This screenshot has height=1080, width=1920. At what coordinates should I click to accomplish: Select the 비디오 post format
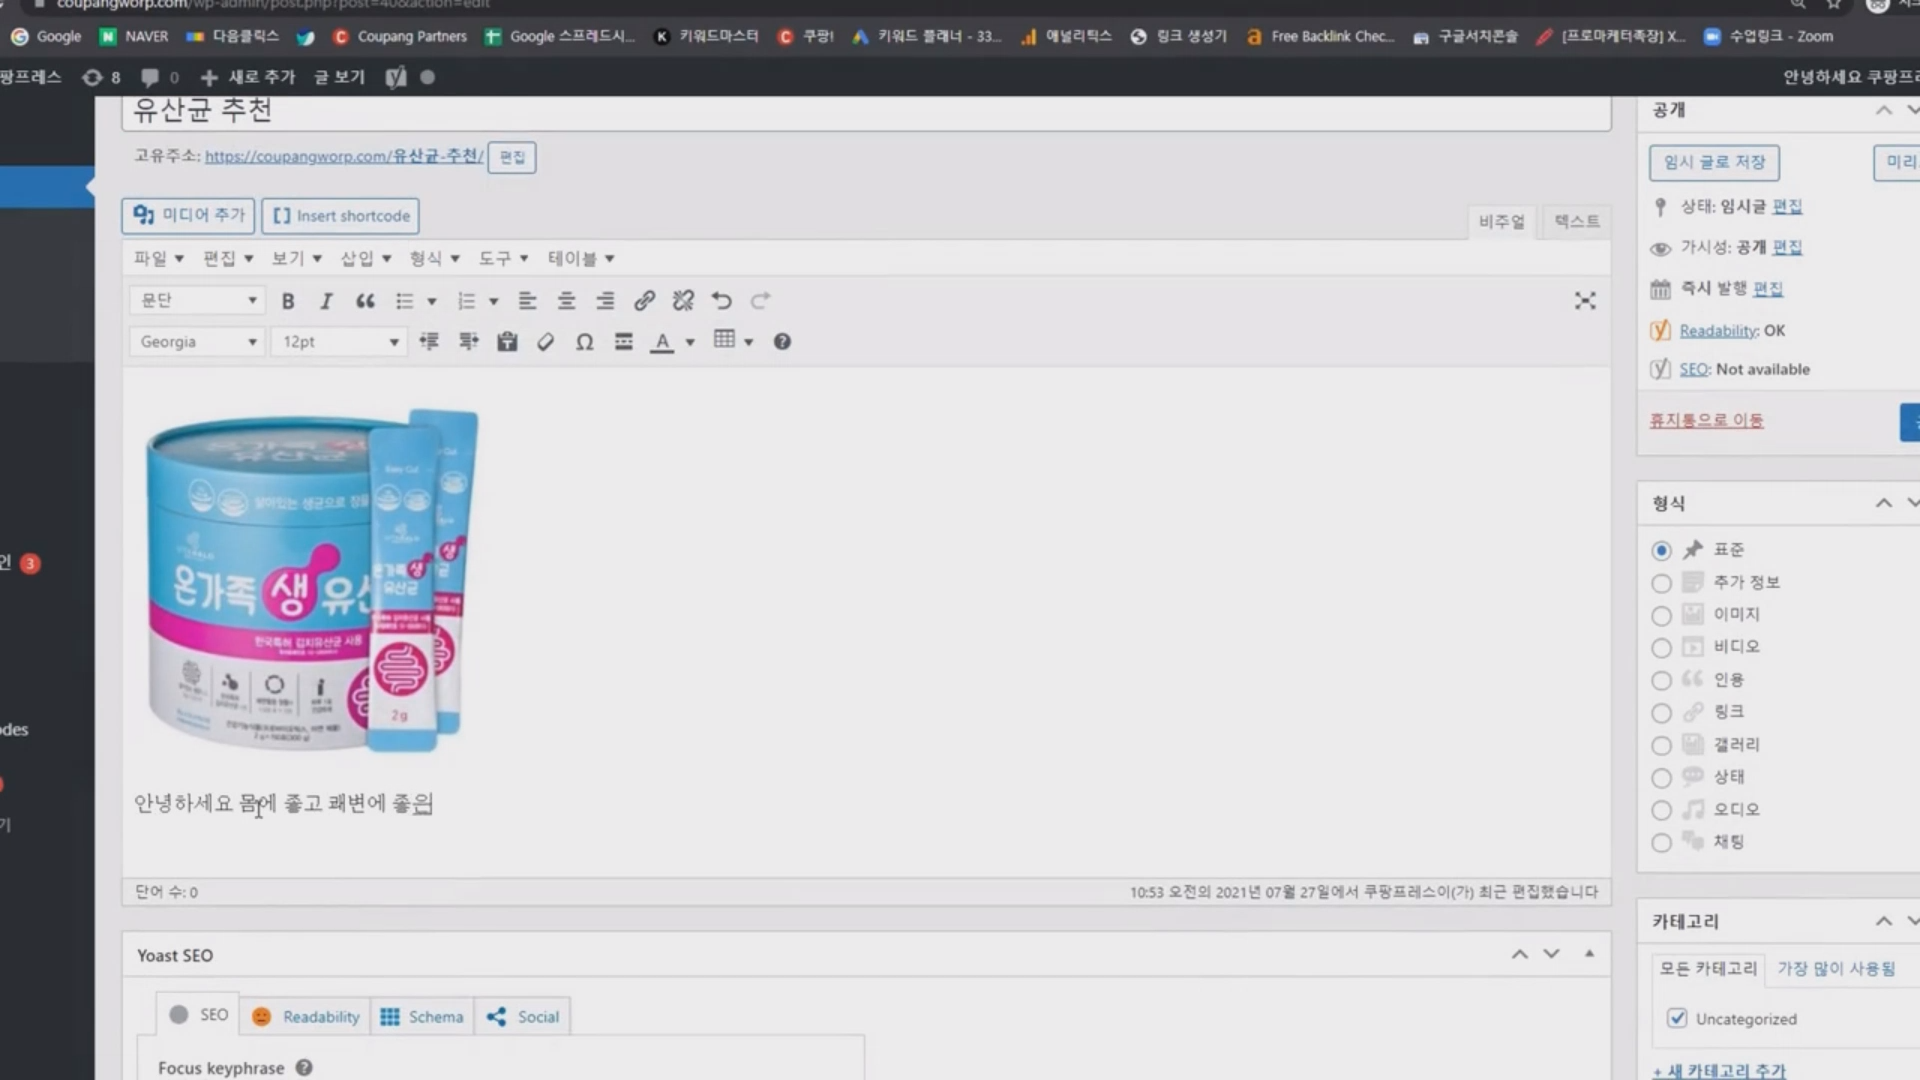[1661, 648]
